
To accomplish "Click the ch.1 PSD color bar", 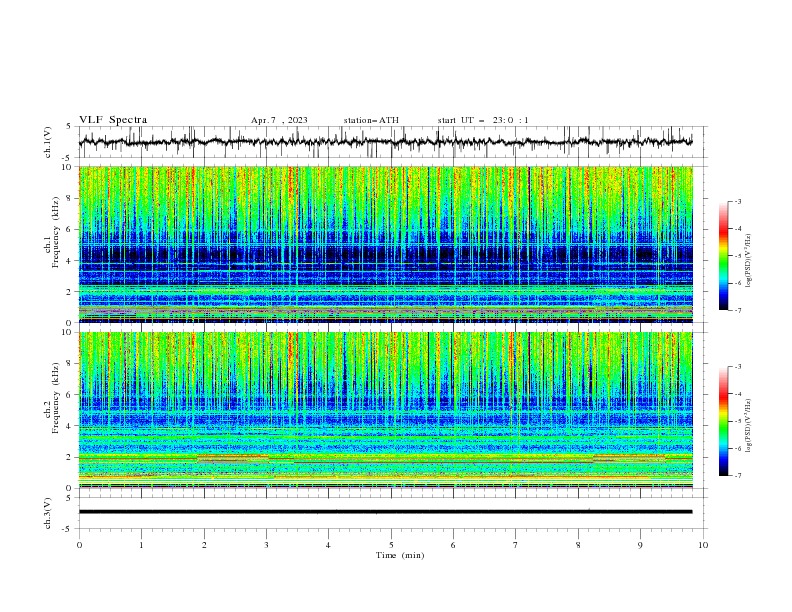I will click(x=723, y=256).
